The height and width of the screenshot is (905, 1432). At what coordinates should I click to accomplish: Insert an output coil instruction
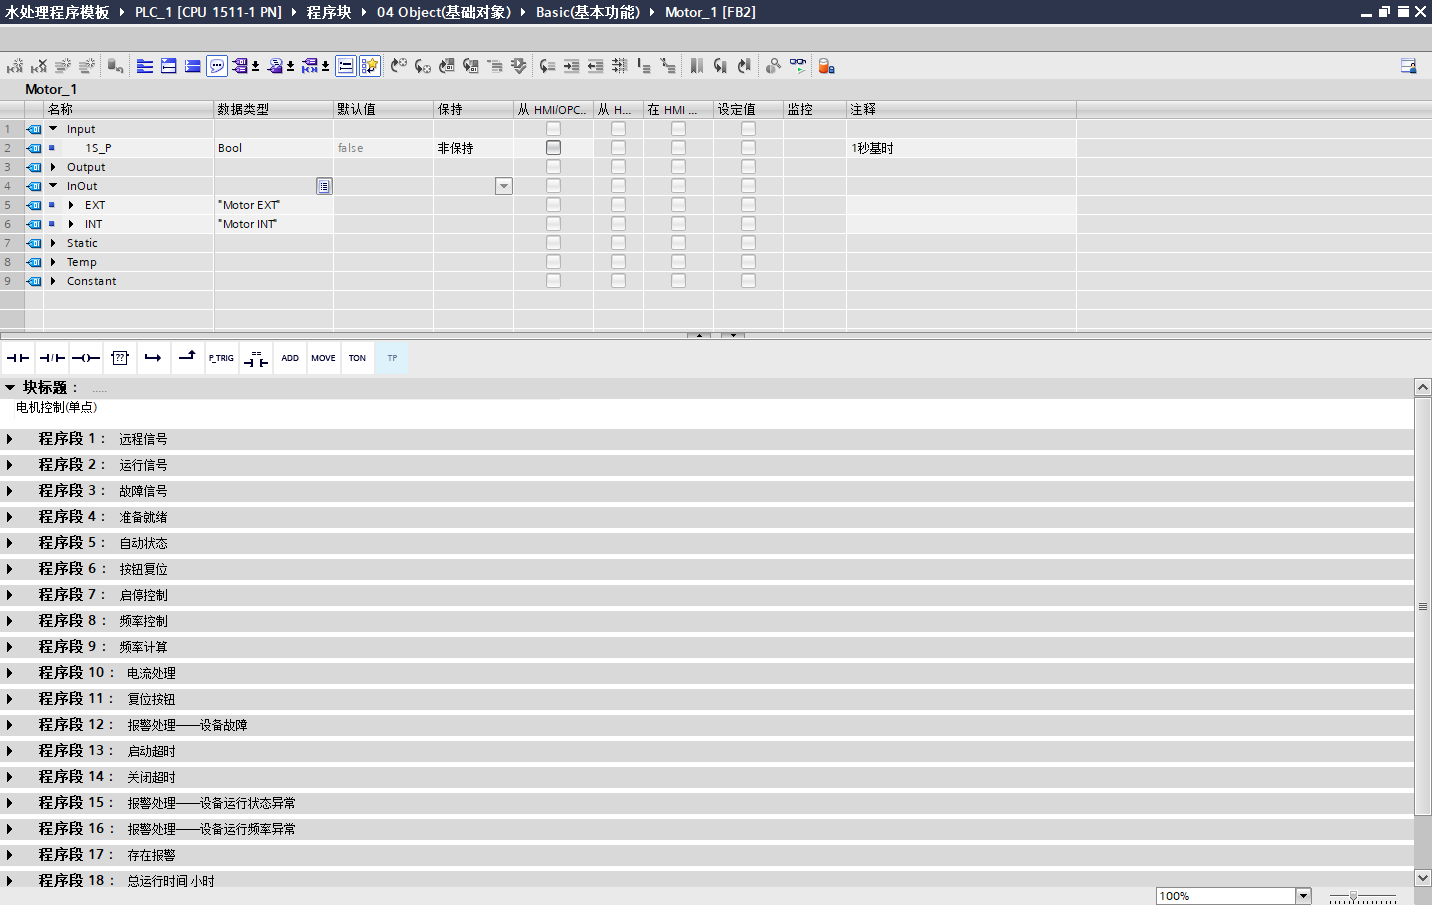[85, 357]
